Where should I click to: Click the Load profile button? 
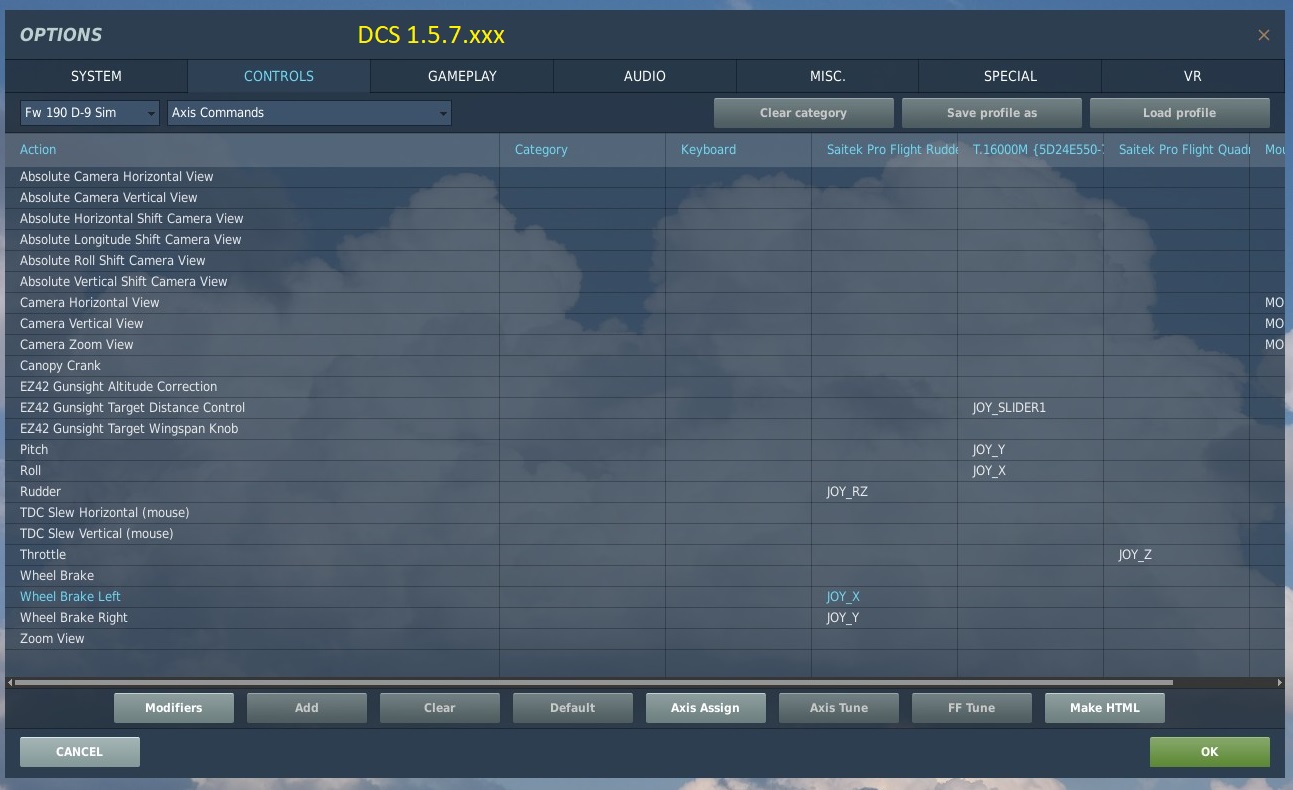tap(1179, 113)
